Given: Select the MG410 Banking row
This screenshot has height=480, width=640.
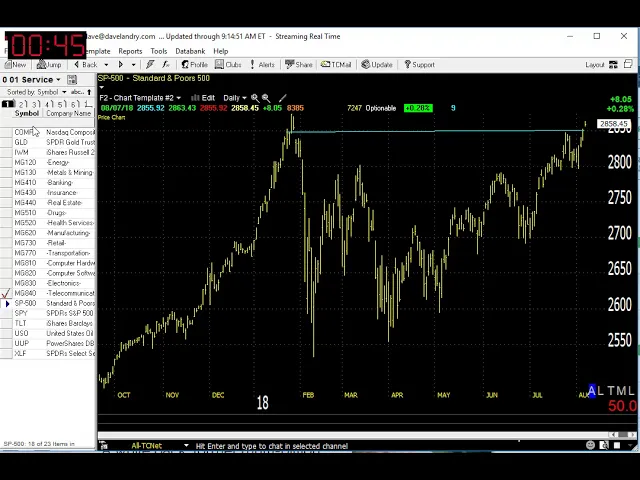Looking at the screenshot, I should pos(48,182).
